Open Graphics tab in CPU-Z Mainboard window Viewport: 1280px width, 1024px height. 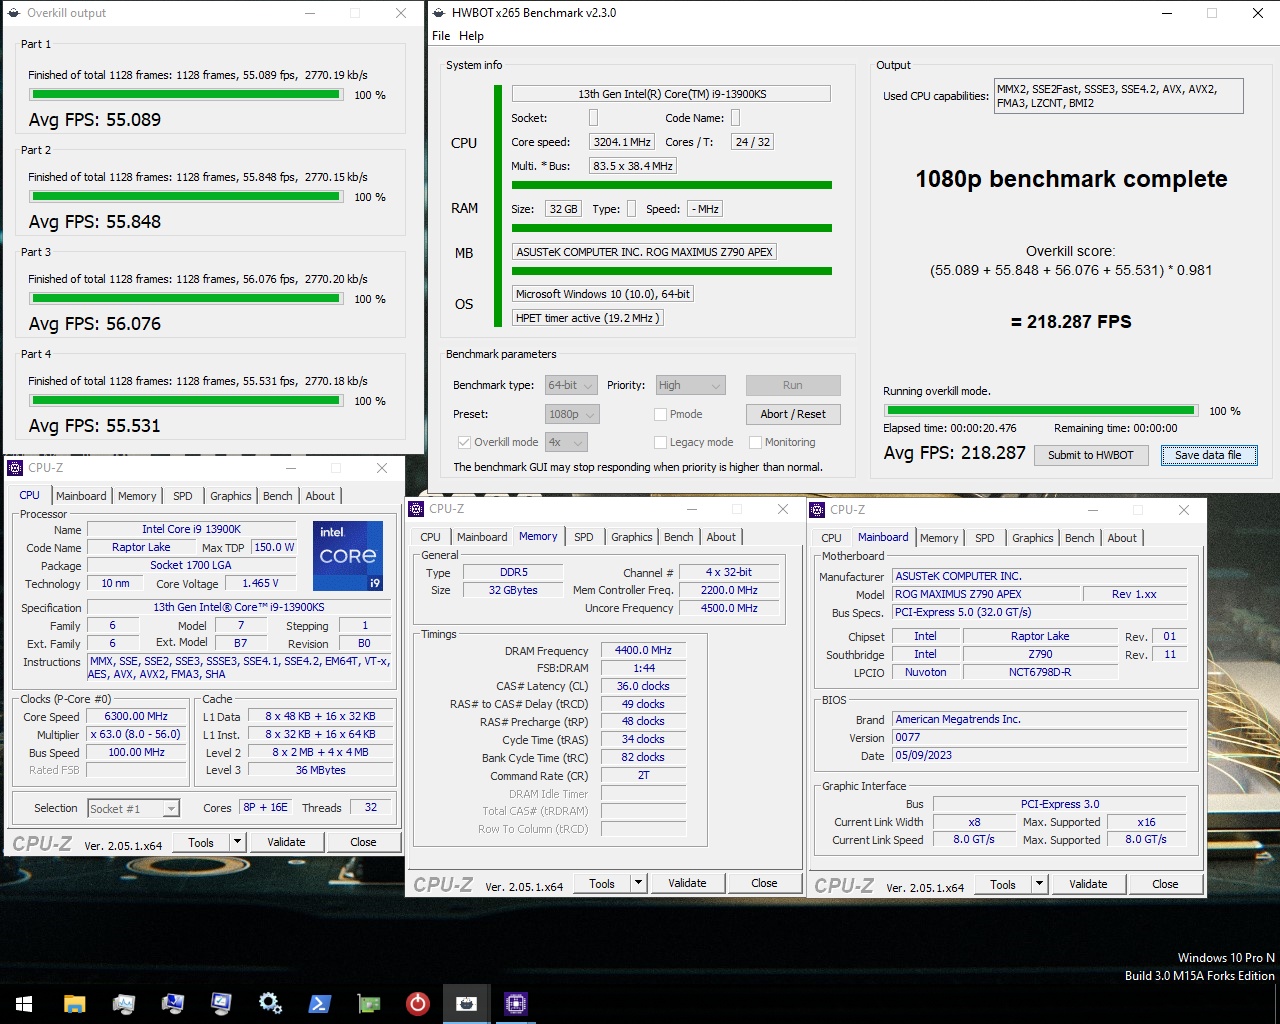pyautogui.click(x=1033, y=538)
